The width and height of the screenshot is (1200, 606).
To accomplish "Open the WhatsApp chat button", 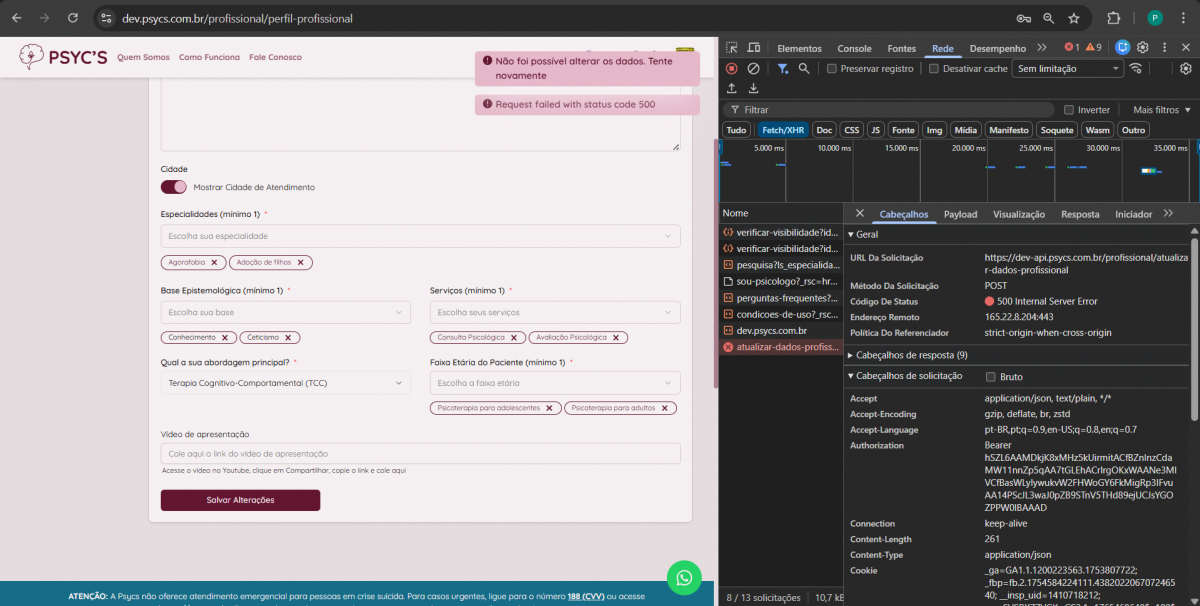I will 684,577.
